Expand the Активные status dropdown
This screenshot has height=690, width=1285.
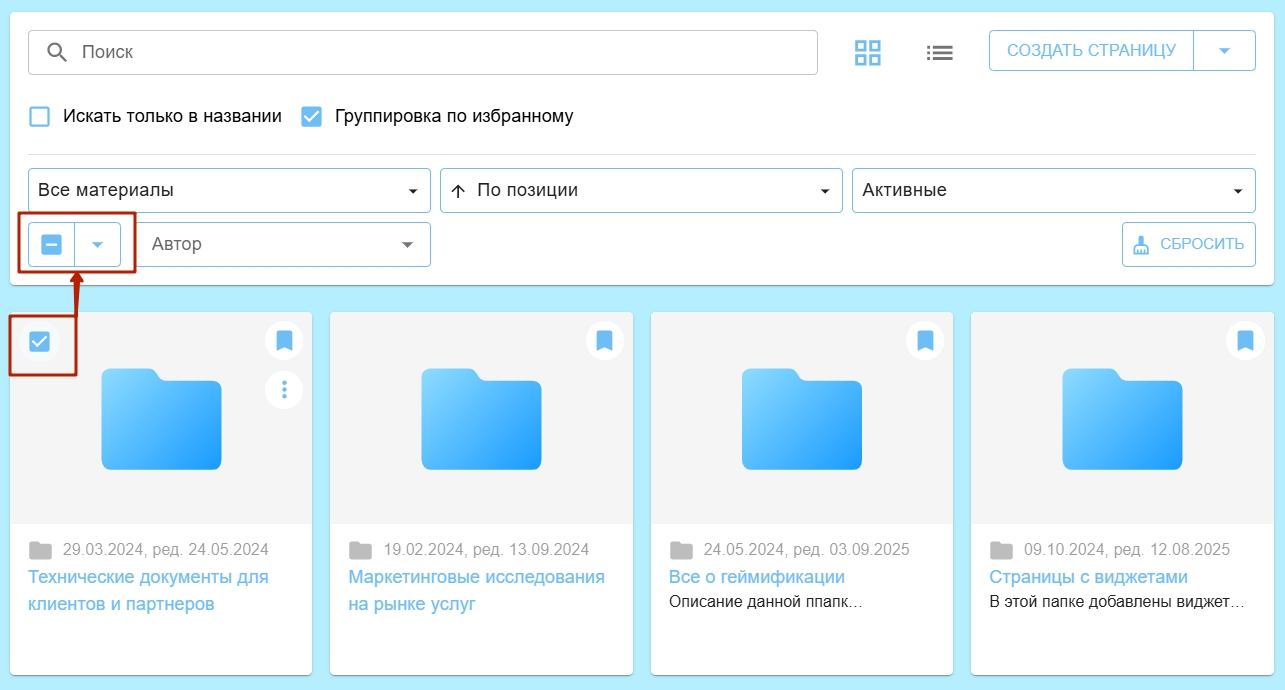(x=1053, y=190)
